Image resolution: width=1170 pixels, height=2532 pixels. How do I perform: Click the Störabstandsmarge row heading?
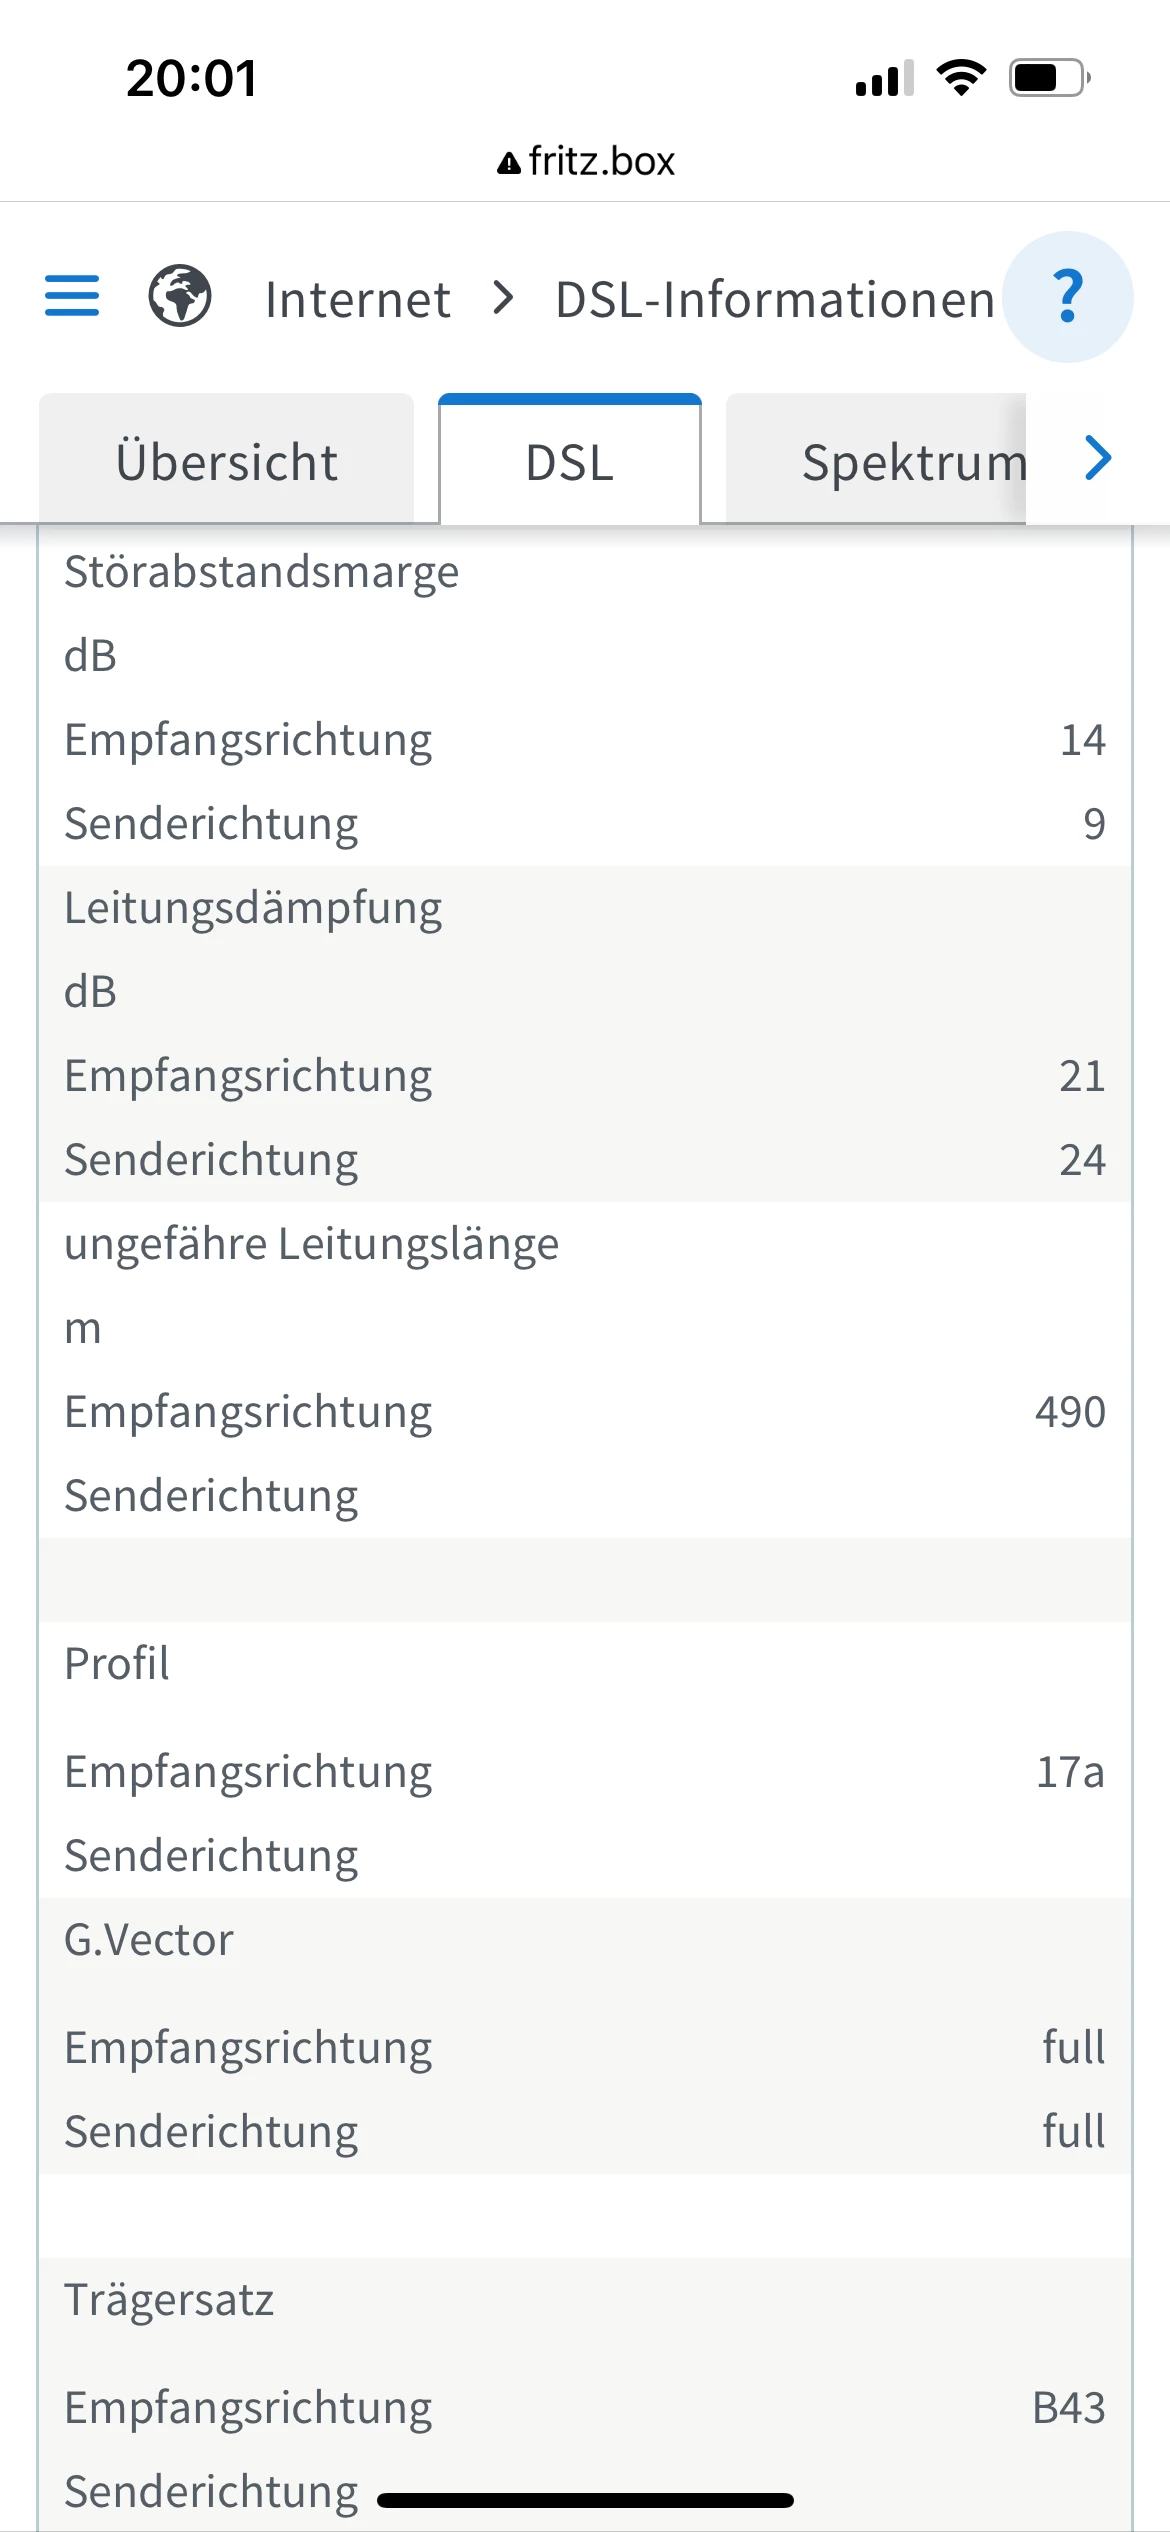261,572
